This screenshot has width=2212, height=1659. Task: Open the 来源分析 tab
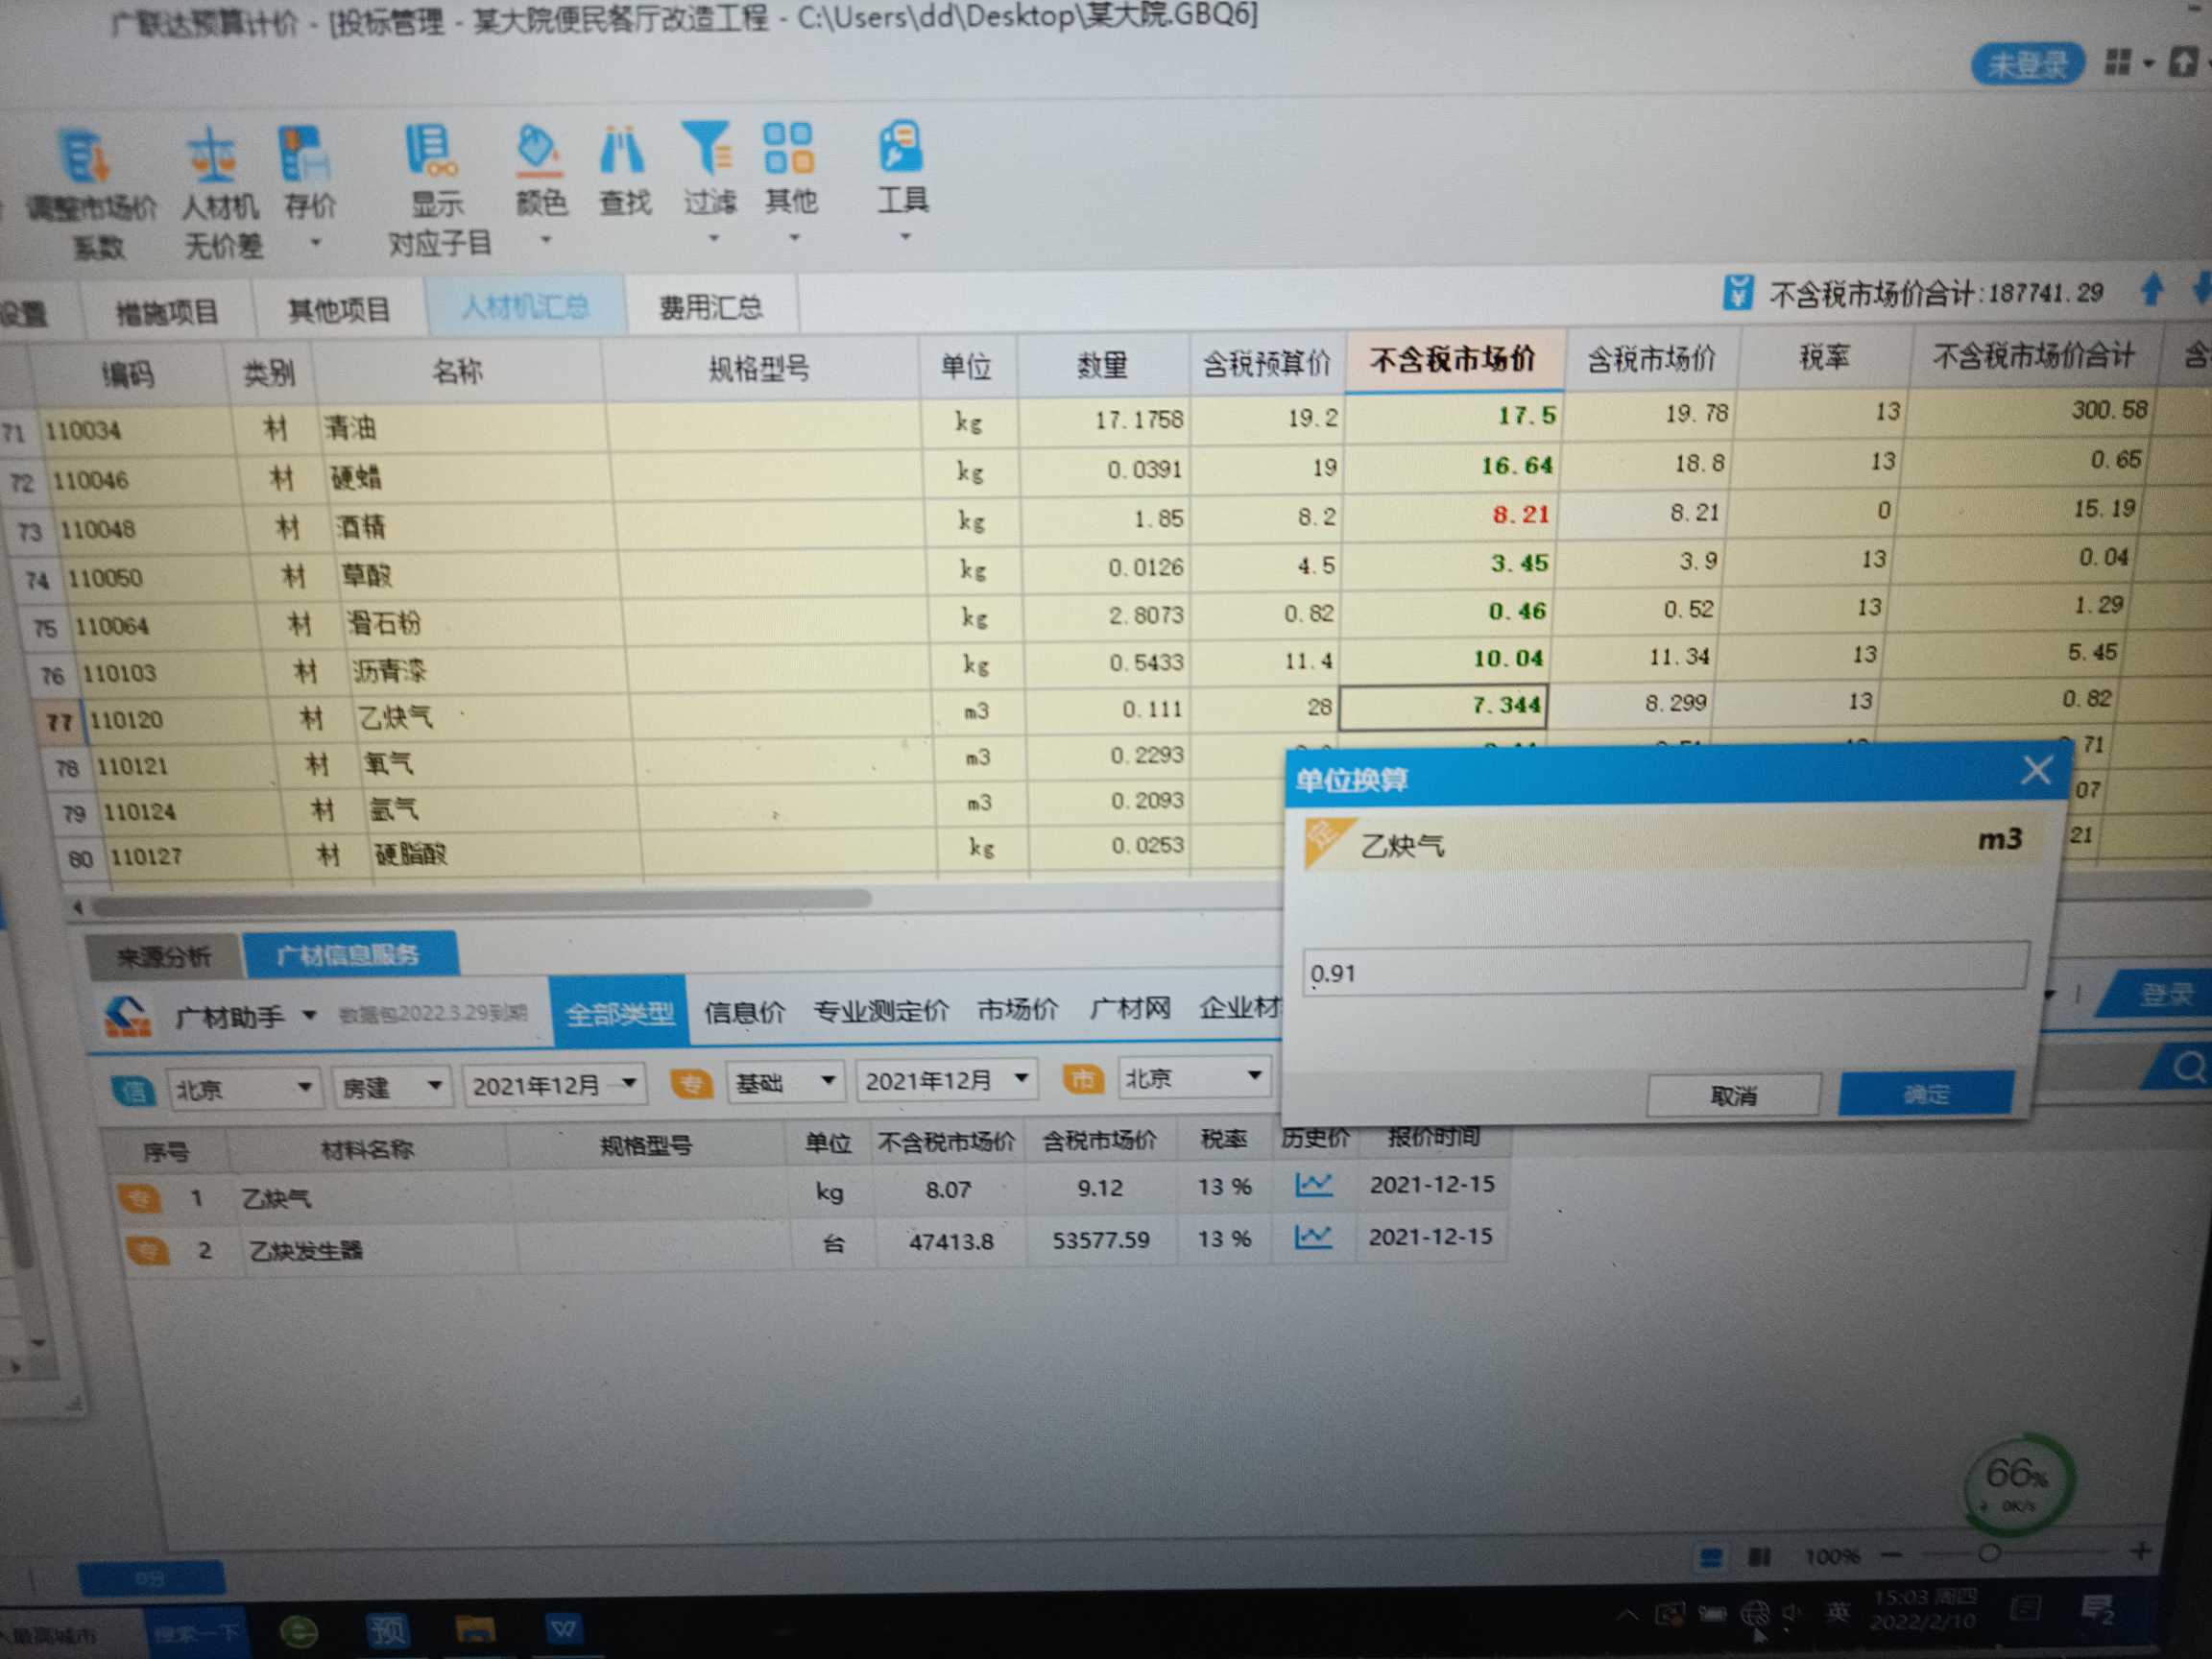(163, 957)
